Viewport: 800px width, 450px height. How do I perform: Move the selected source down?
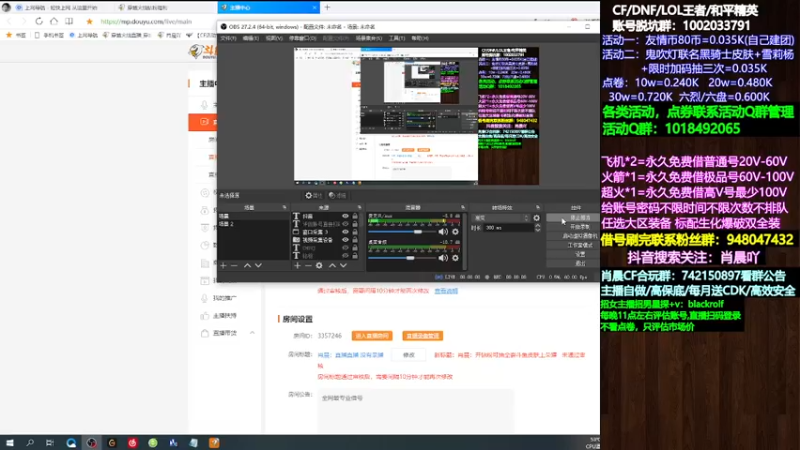[343, 265]
